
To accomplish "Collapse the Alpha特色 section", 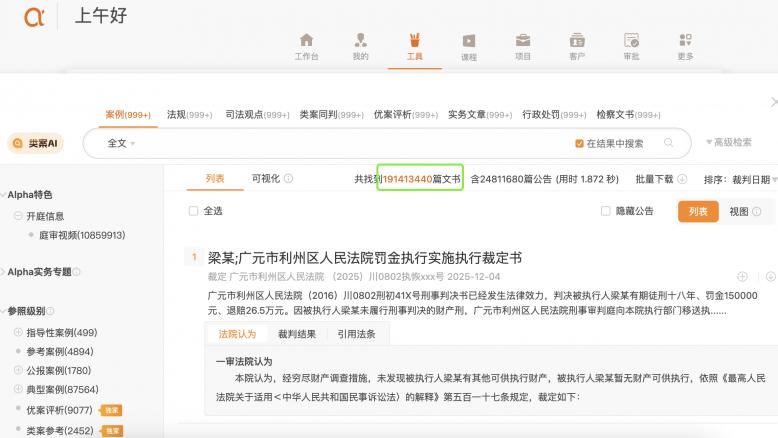I will coord(4,194).
